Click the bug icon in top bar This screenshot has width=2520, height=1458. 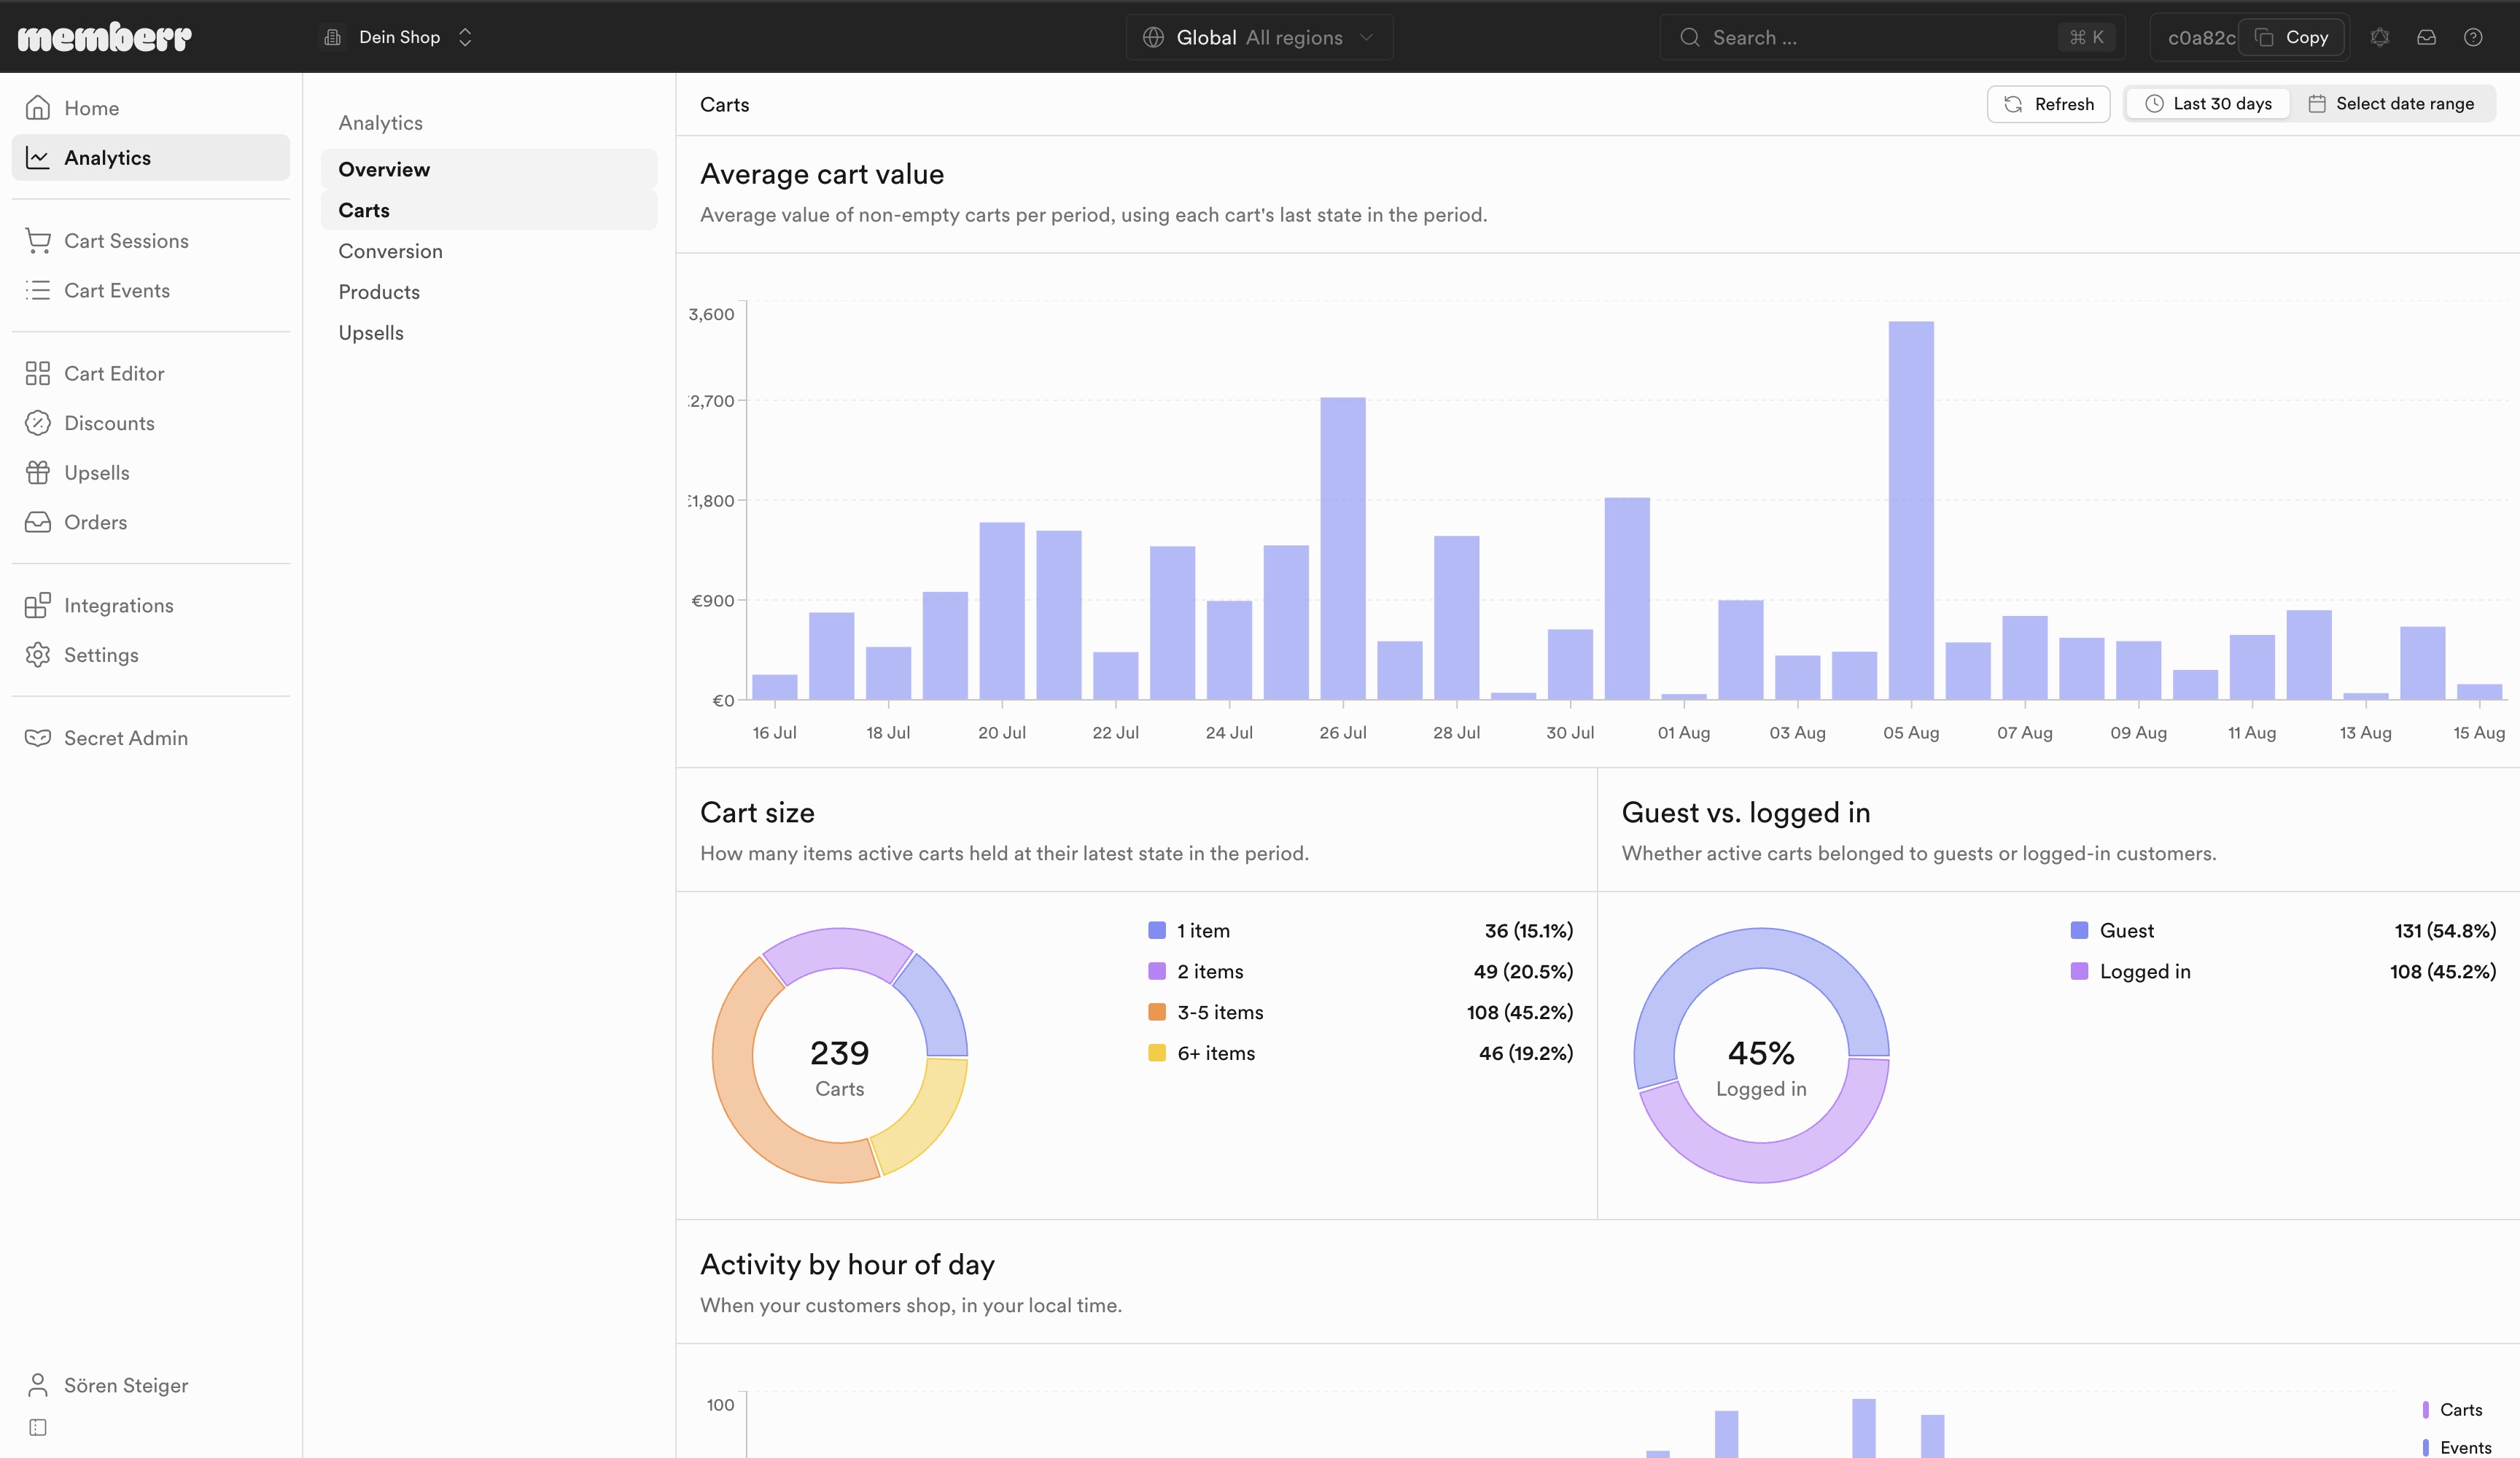coord(2380,37)
